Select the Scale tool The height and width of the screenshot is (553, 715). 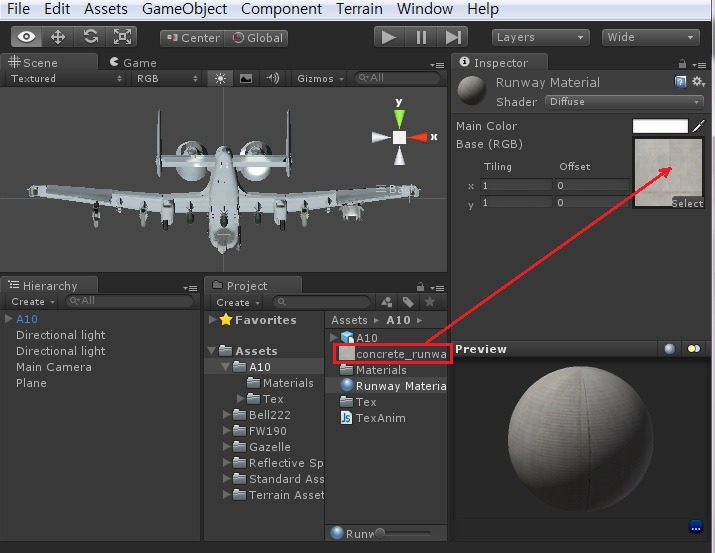[x=122, y=37]
